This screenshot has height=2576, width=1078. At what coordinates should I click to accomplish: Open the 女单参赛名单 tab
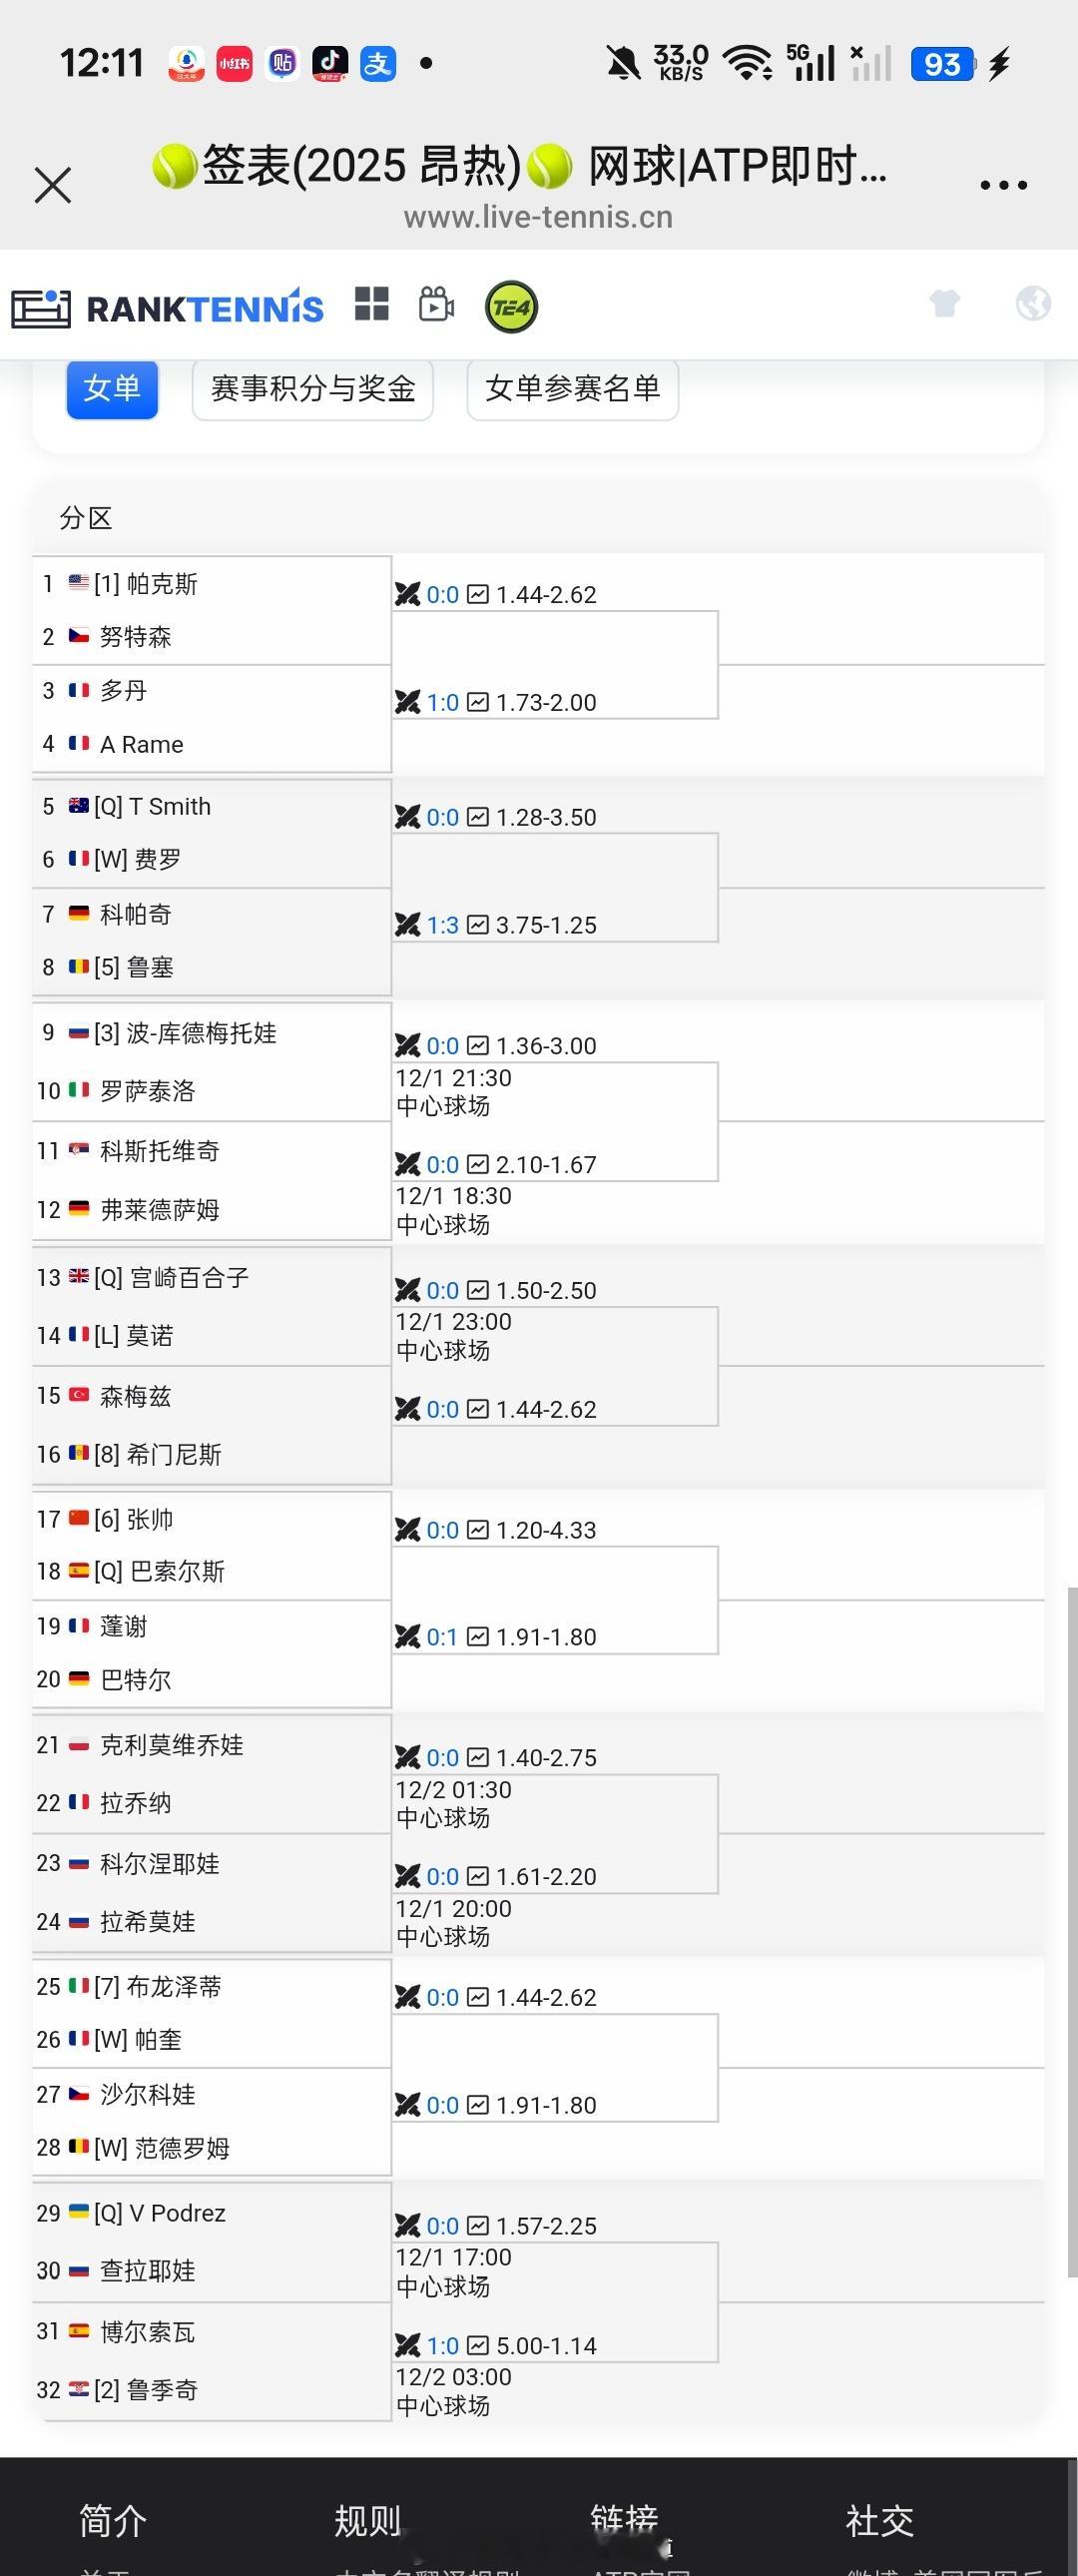[x=571, y=390]
